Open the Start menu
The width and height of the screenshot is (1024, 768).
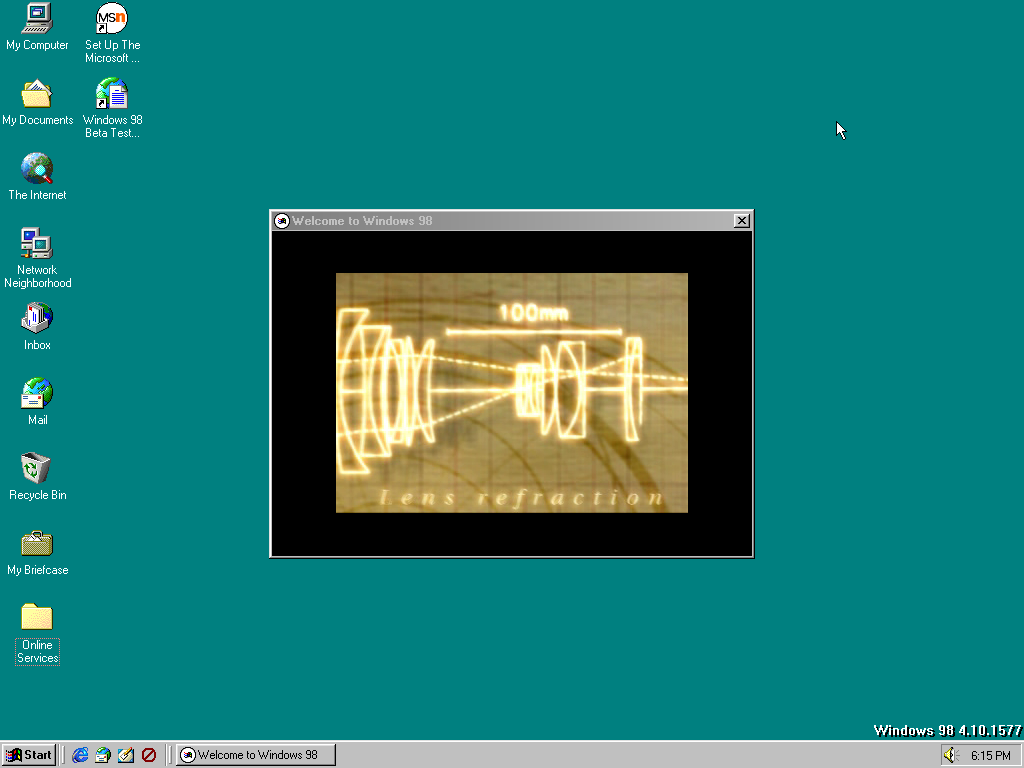pos(29,755)
